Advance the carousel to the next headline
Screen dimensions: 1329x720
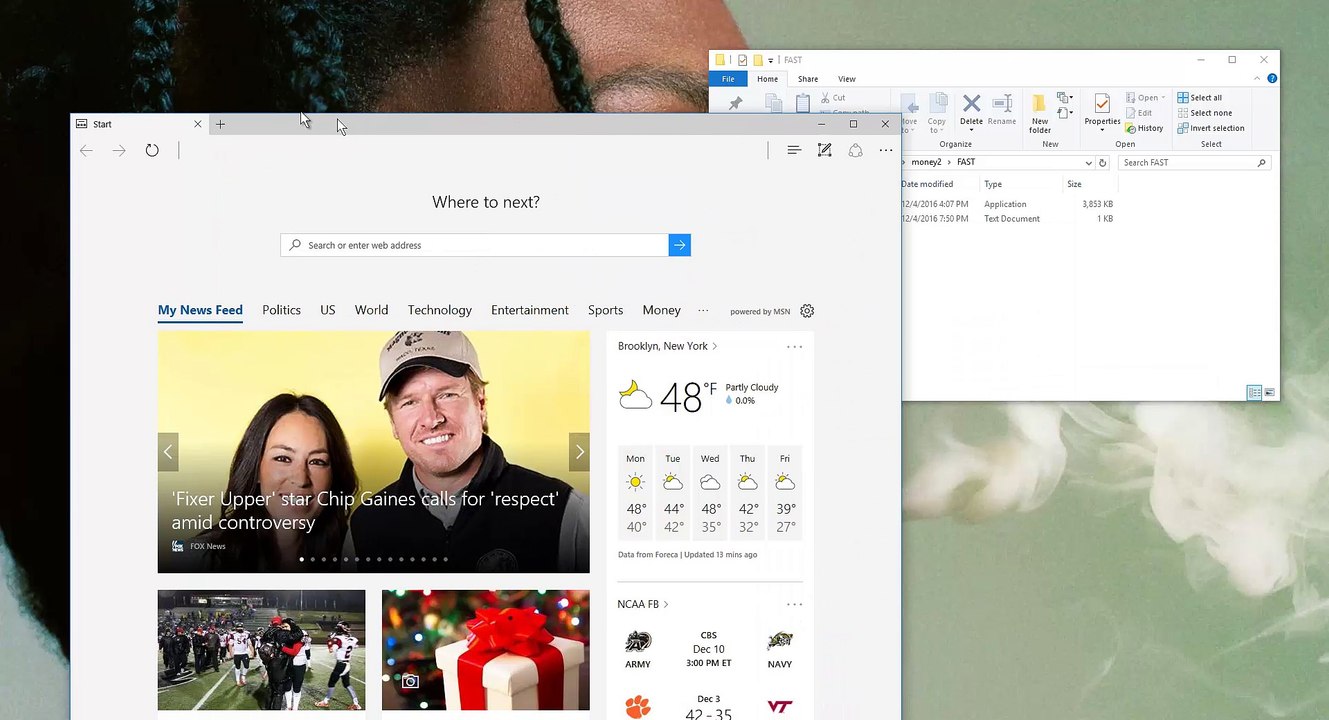pos(579,452)
